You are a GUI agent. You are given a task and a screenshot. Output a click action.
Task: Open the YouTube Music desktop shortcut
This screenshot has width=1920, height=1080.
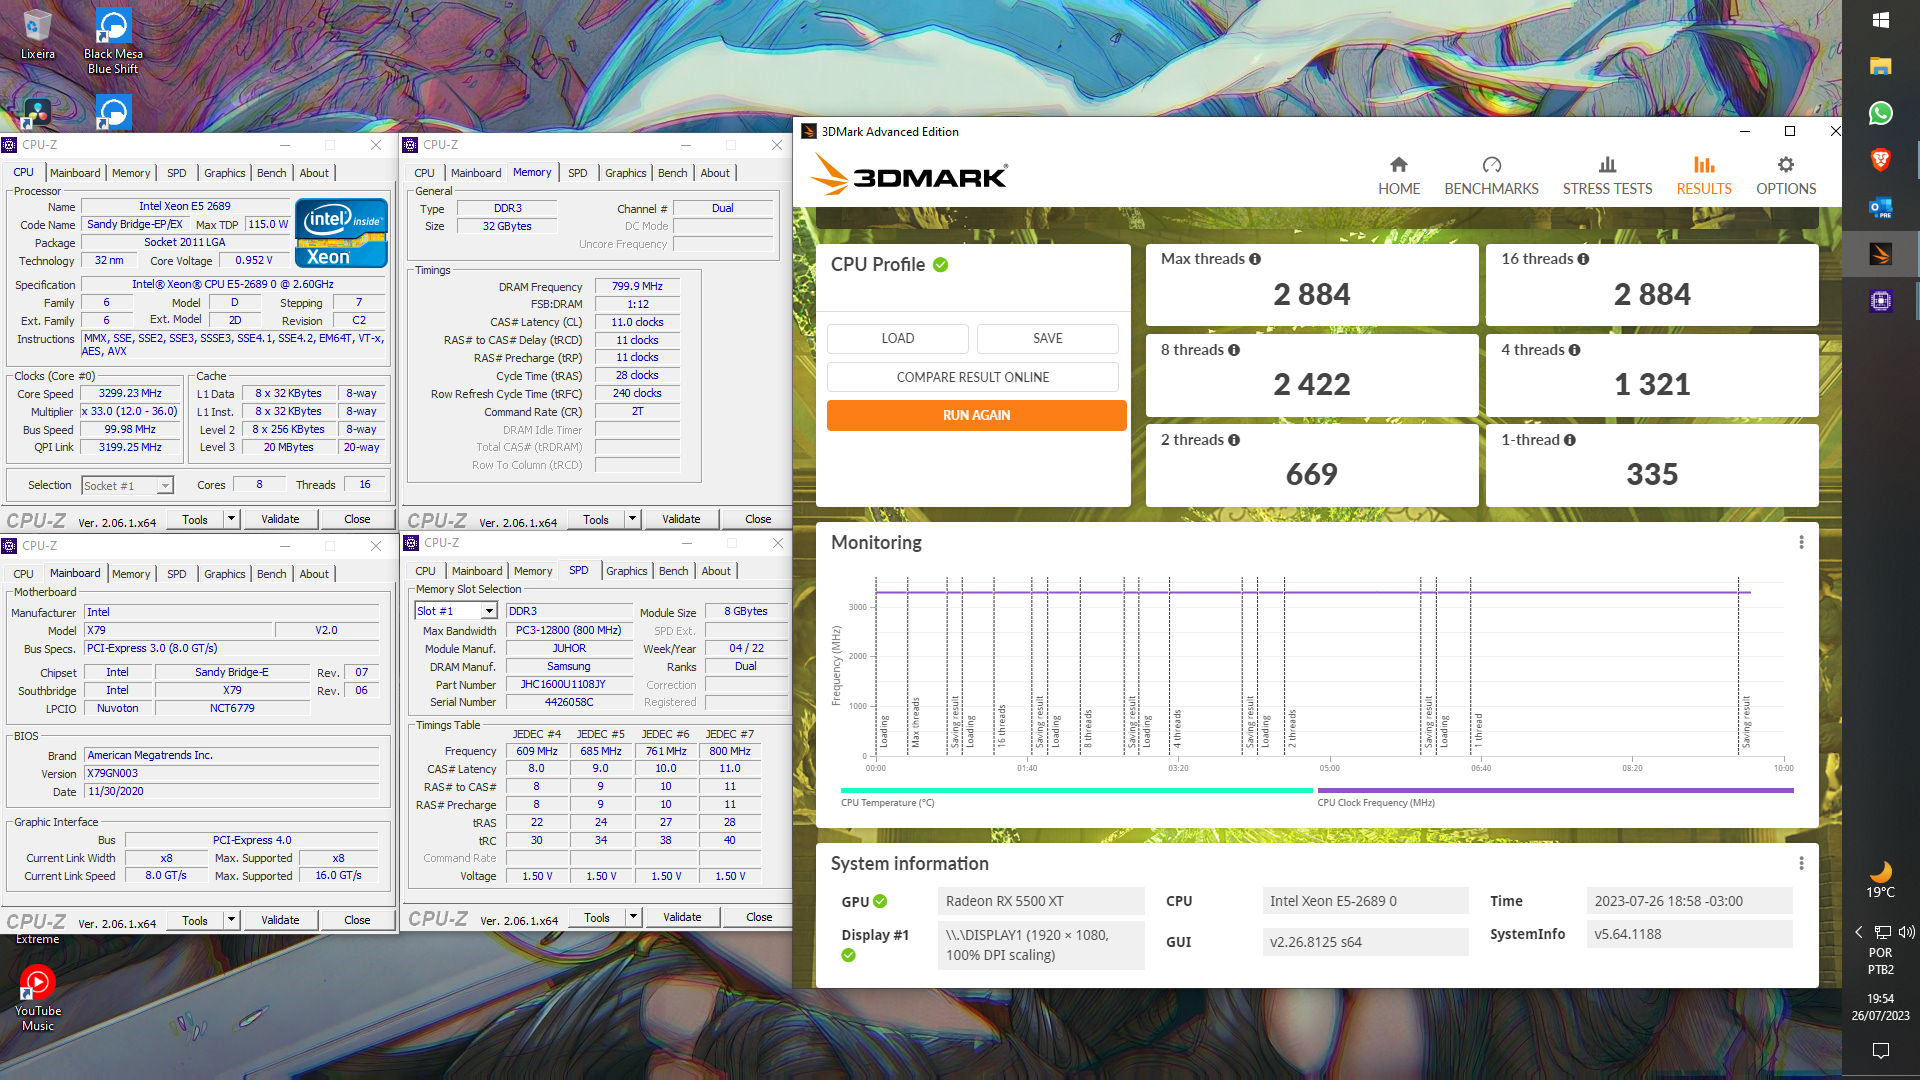(37, 998)
